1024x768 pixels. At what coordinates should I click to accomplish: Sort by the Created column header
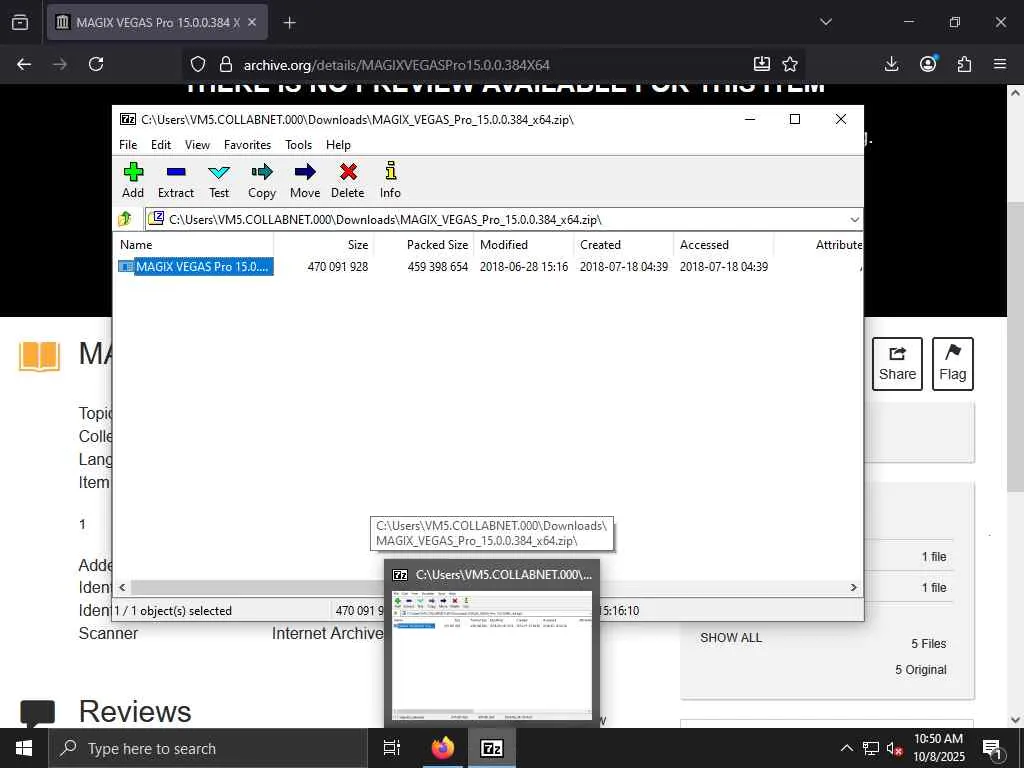click(x=624, y=245)
